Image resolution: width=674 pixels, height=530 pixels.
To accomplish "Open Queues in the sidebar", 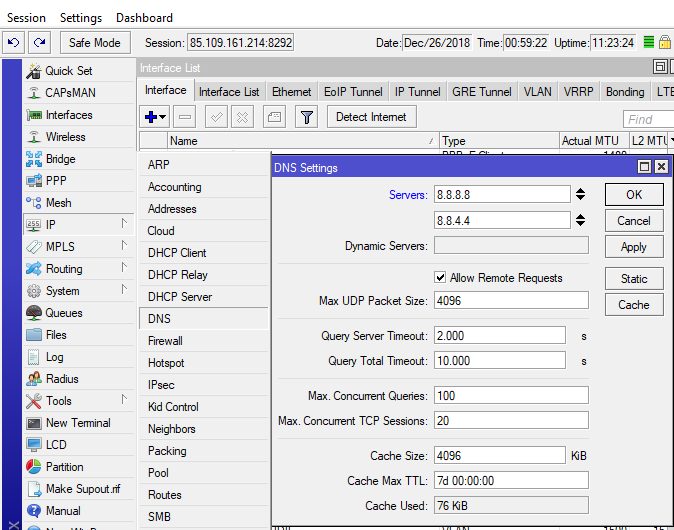I will (80, 313).
